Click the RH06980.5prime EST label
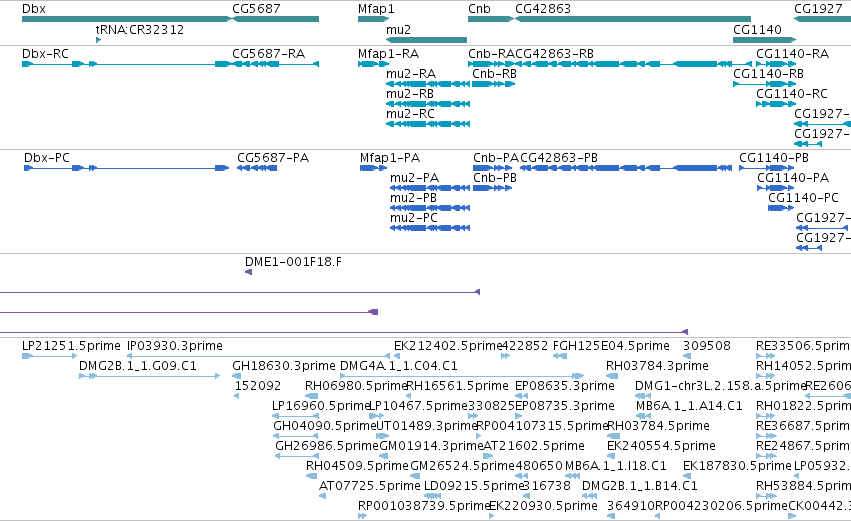The width and height of the screenshot is (851, 521). 356,386
